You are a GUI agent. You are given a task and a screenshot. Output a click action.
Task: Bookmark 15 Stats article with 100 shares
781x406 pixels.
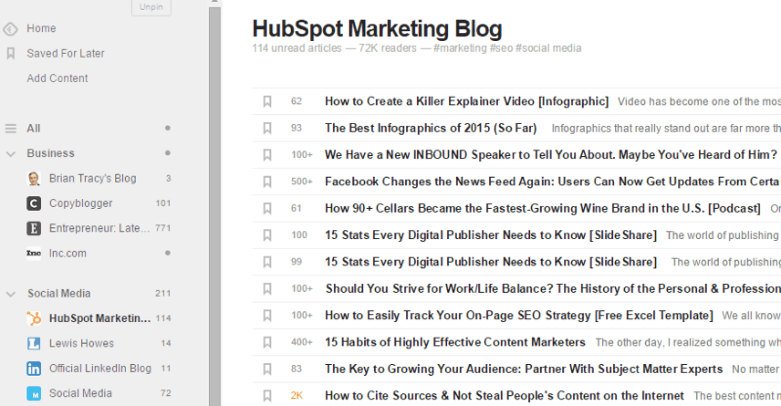[267, 235]
